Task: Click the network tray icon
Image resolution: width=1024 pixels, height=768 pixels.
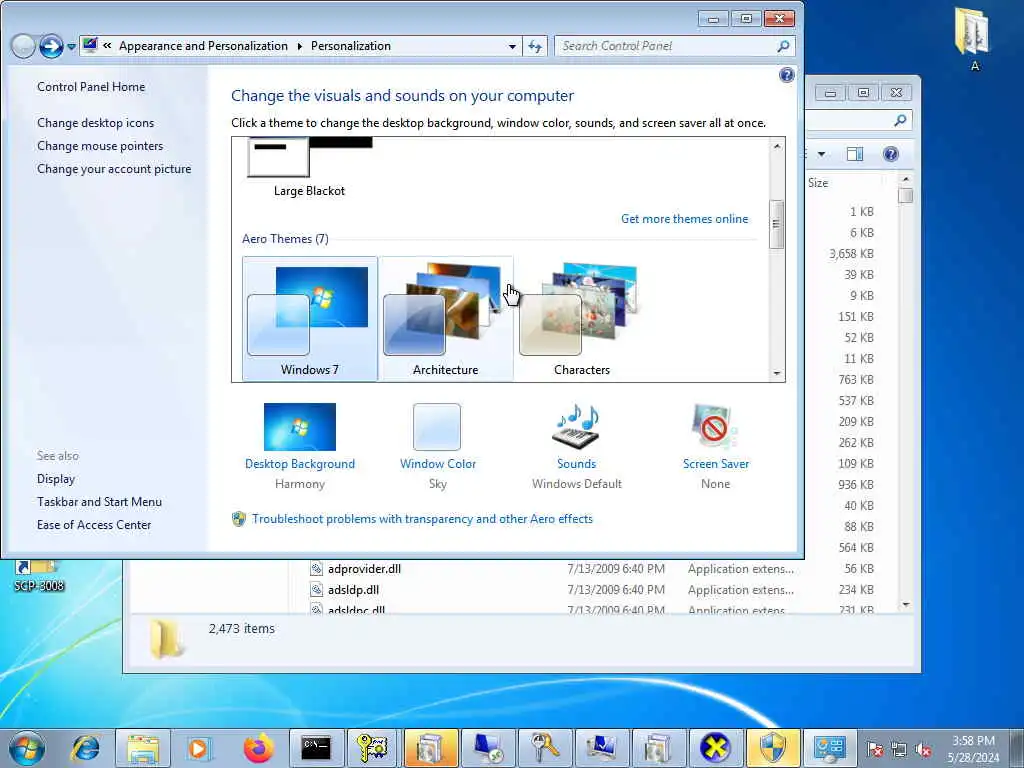Action: click(x=899, y=749)
